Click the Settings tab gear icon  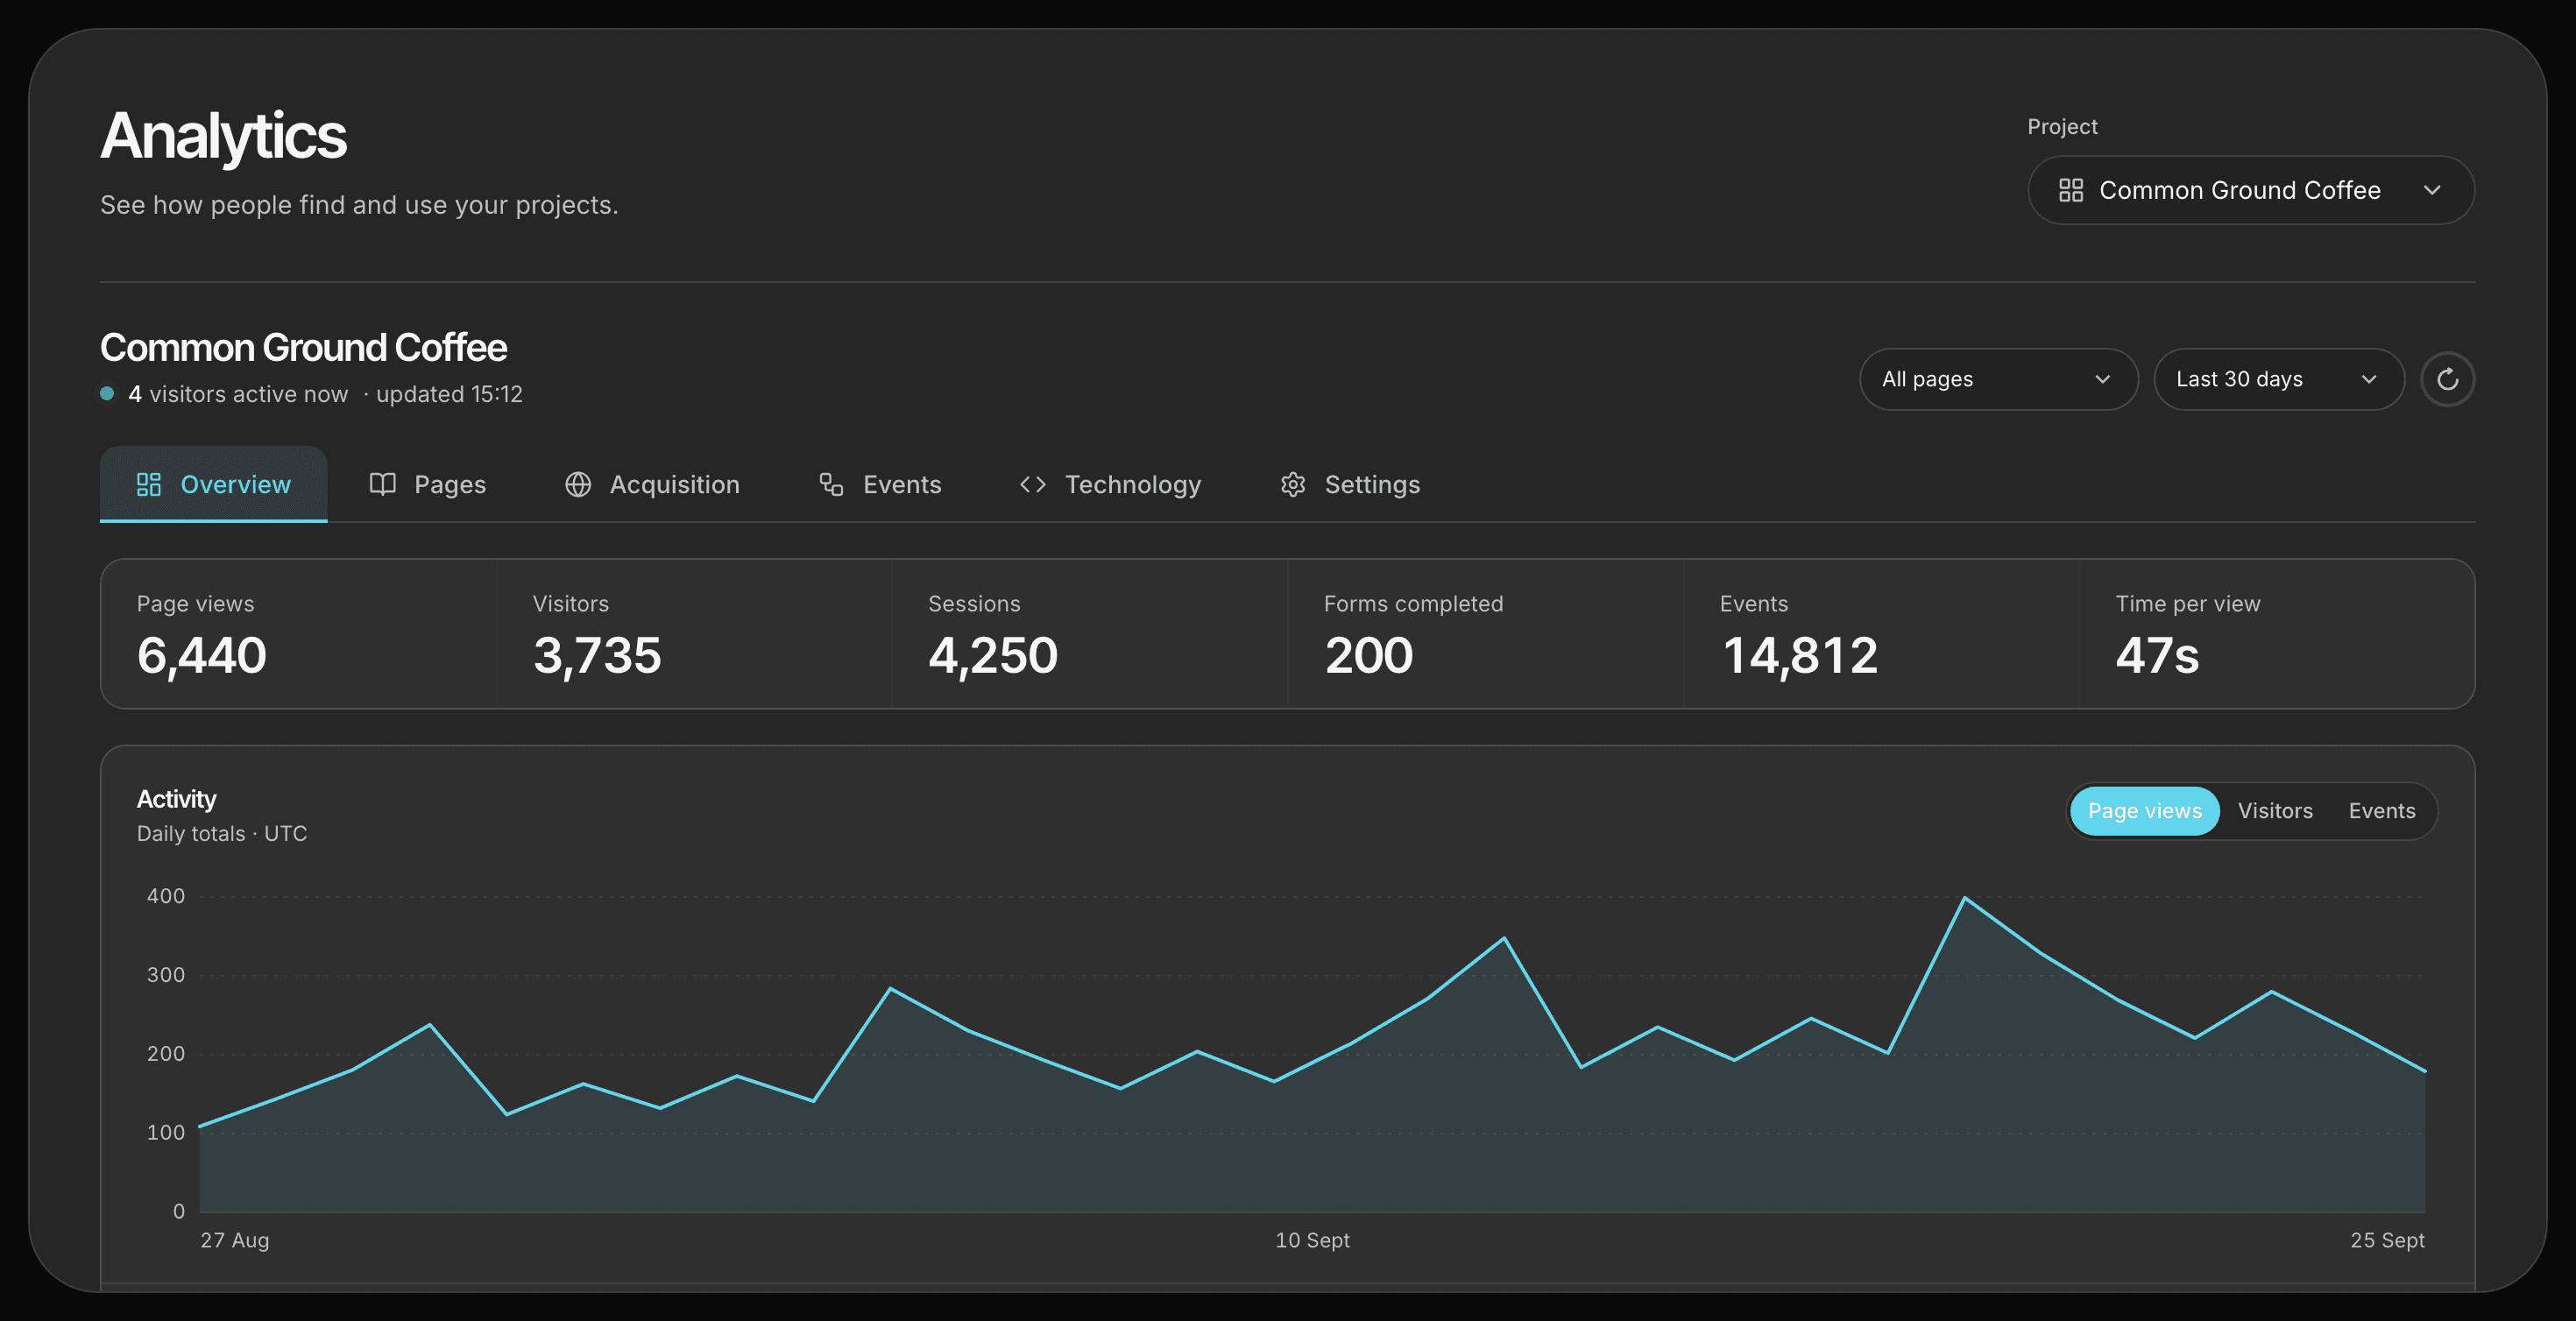coord(1293,485)
